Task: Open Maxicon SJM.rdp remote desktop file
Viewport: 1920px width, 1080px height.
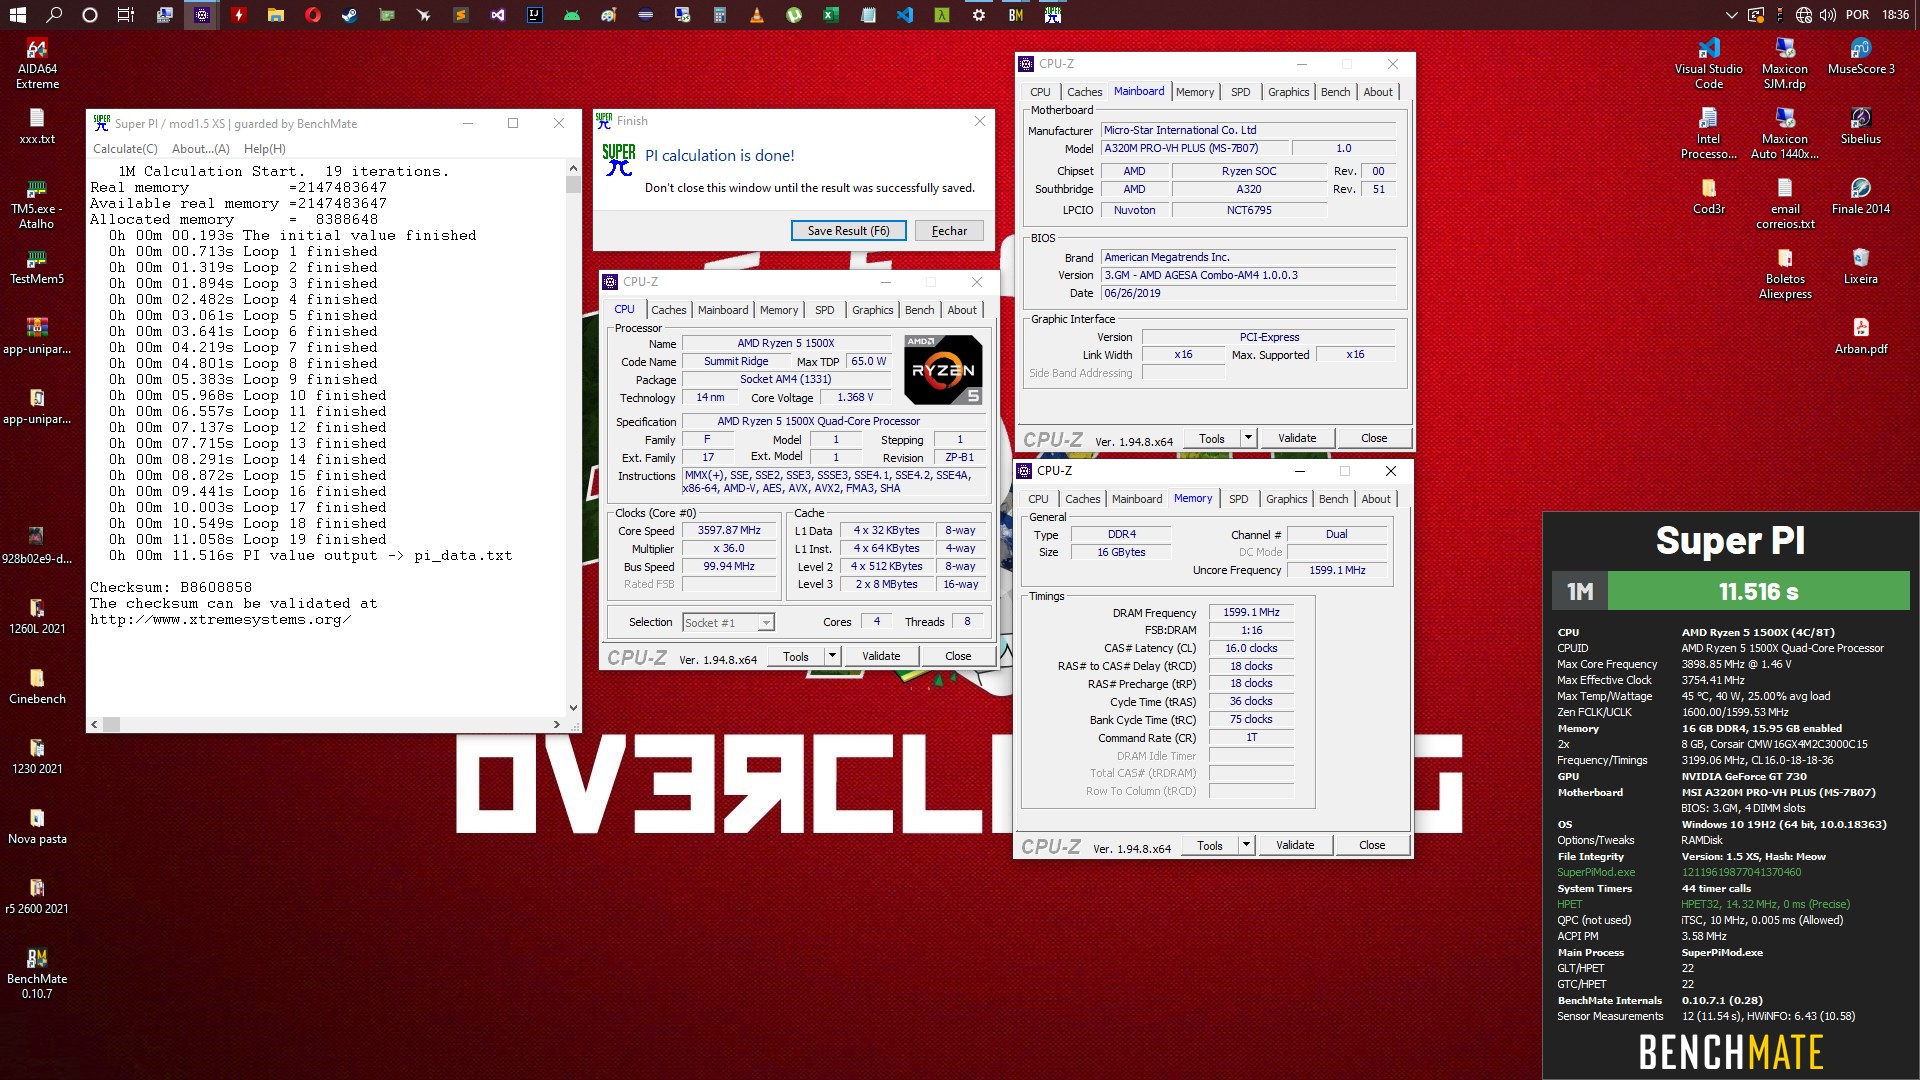Action: tap(1785, 63)
